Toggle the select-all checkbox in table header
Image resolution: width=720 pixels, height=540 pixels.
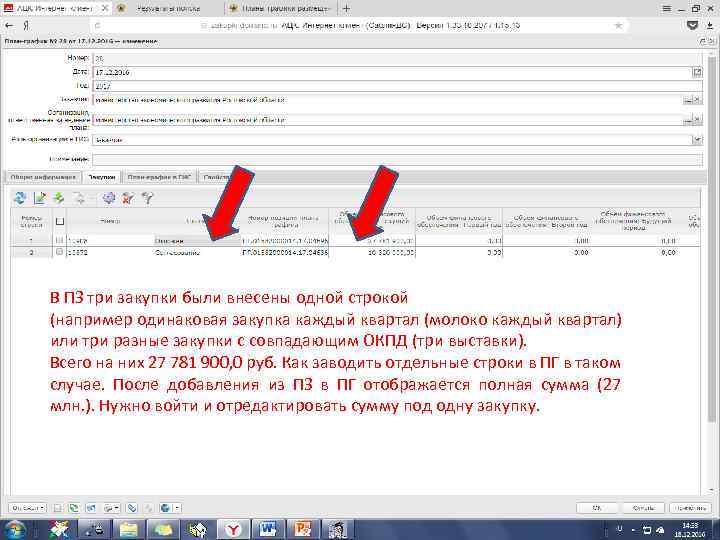click(59, 221)
